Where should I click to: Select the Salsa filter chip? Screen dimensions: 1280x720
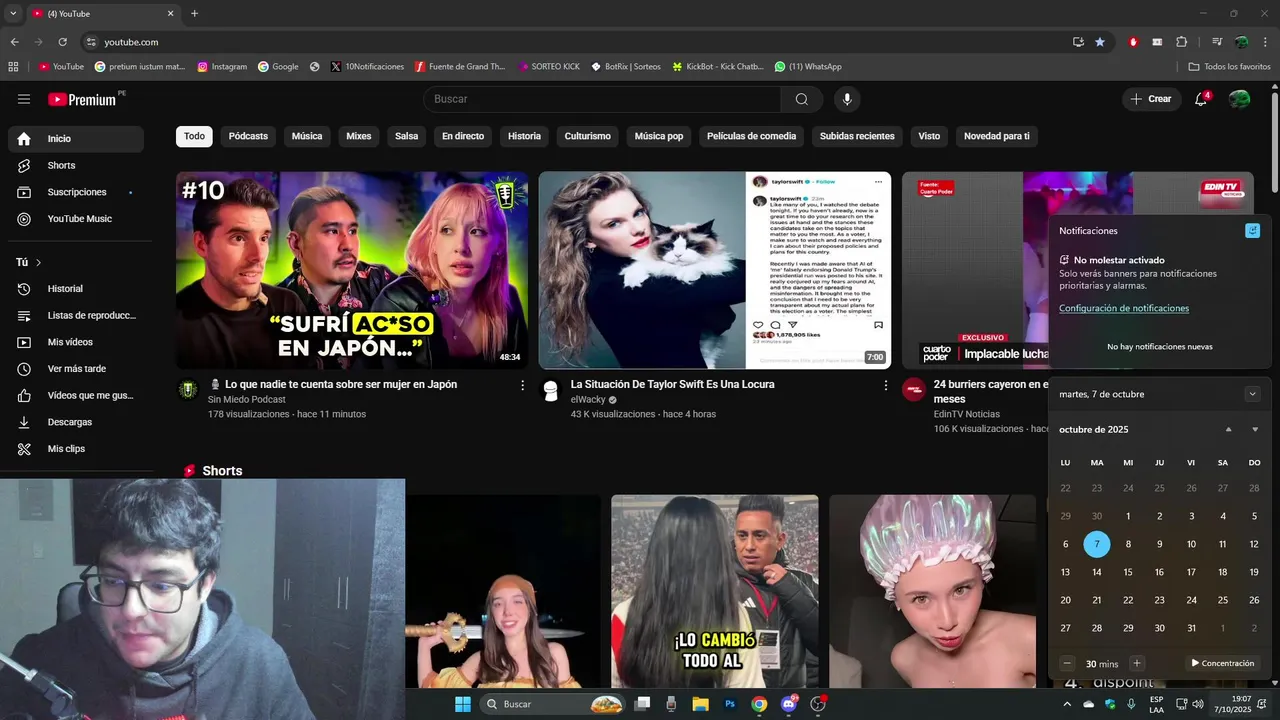coord(406,136)
